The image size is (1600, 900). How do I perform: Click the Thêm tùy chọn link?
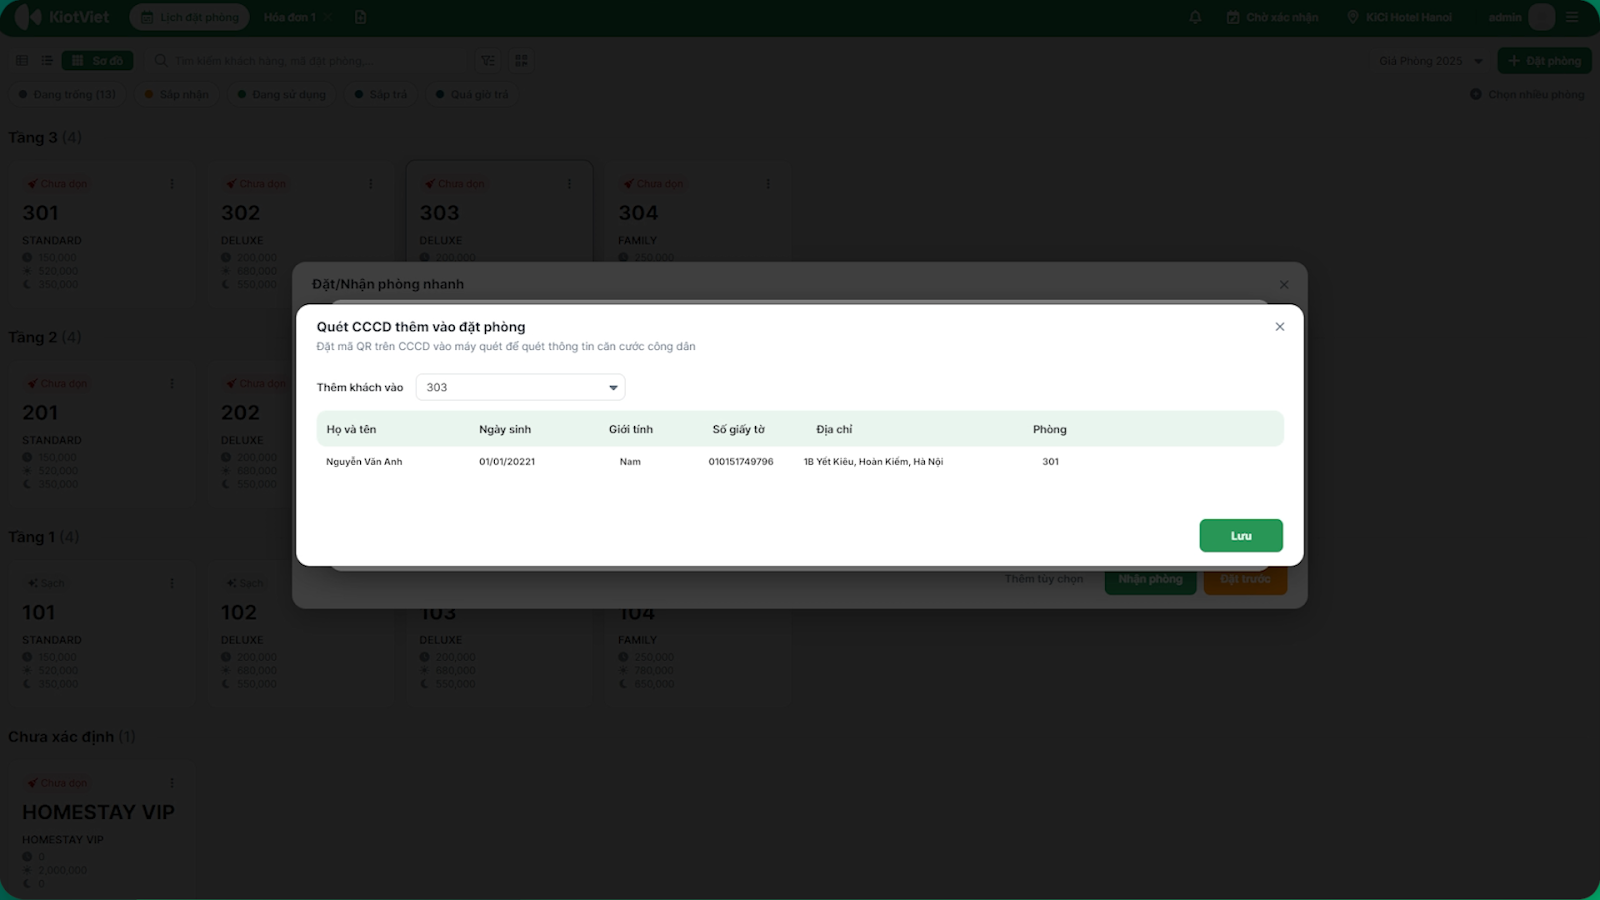coord(1044,579)
